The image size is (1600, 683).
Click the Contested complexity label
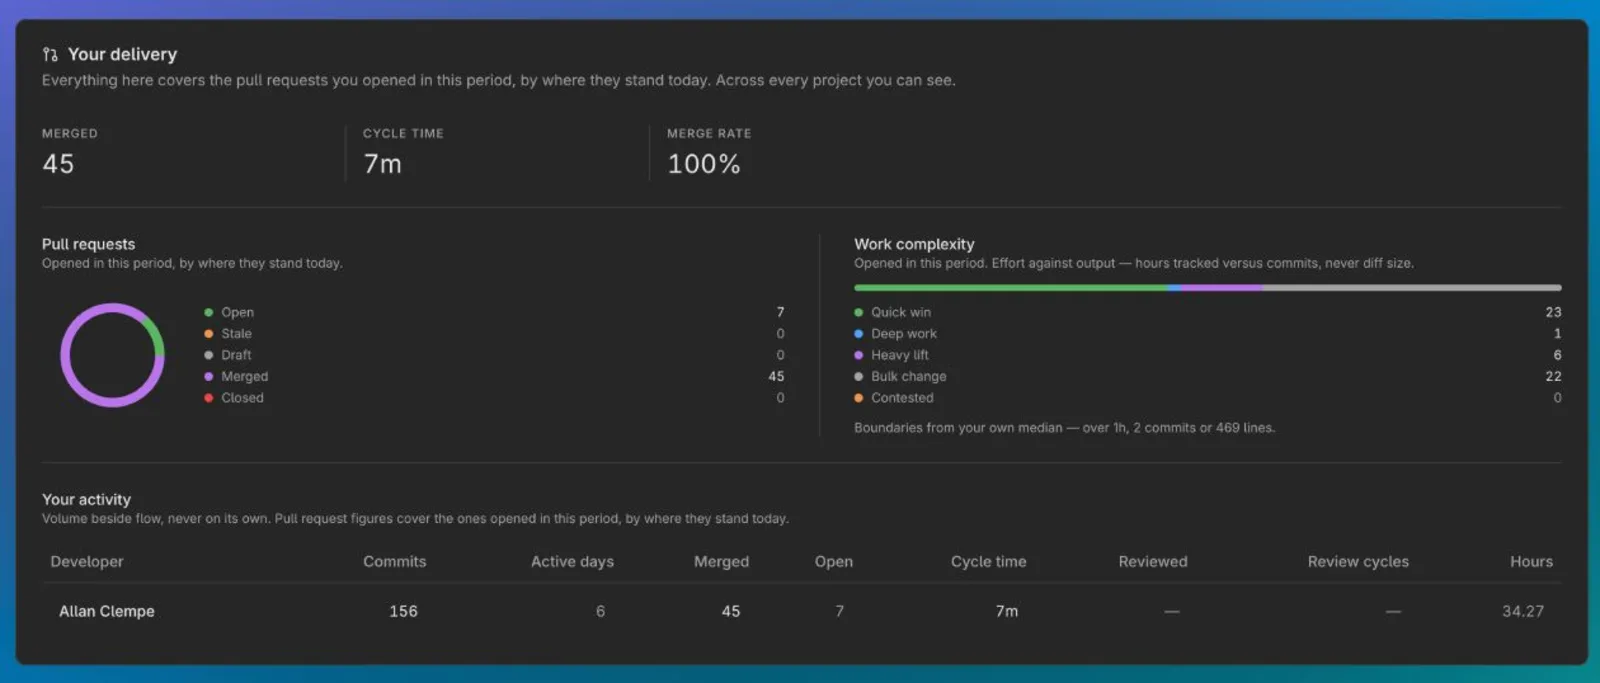pyautogui.click(x=902, y=398)
